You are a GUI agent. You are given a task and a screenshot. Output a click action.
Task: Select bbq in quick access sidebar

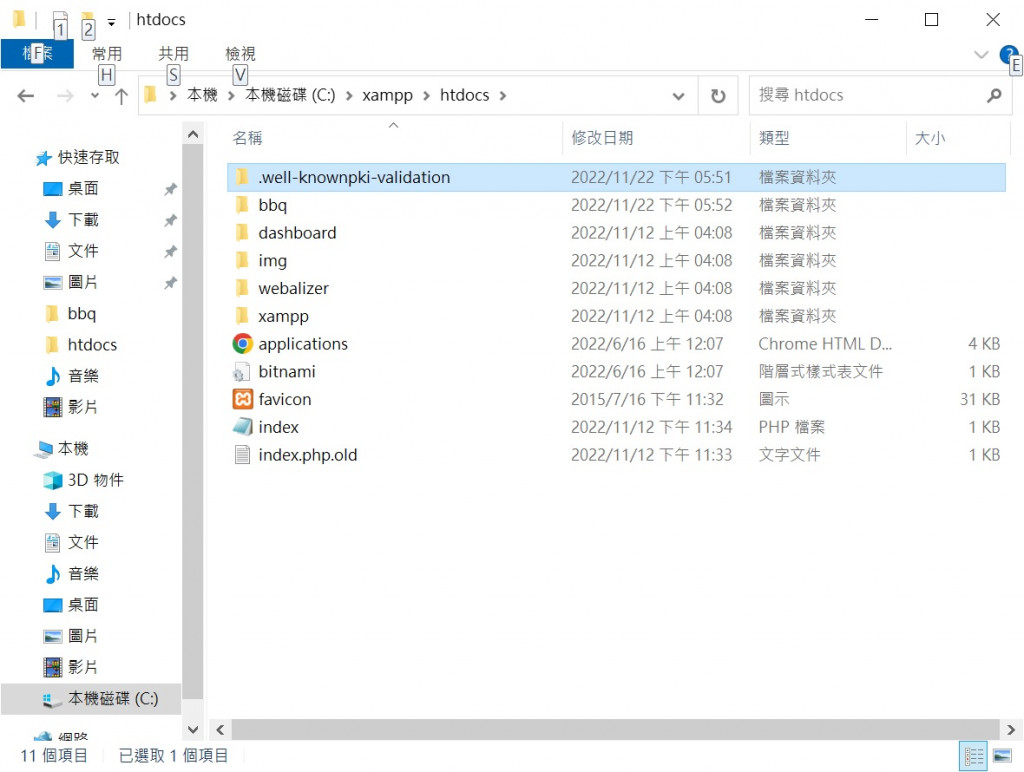(71, 314)
